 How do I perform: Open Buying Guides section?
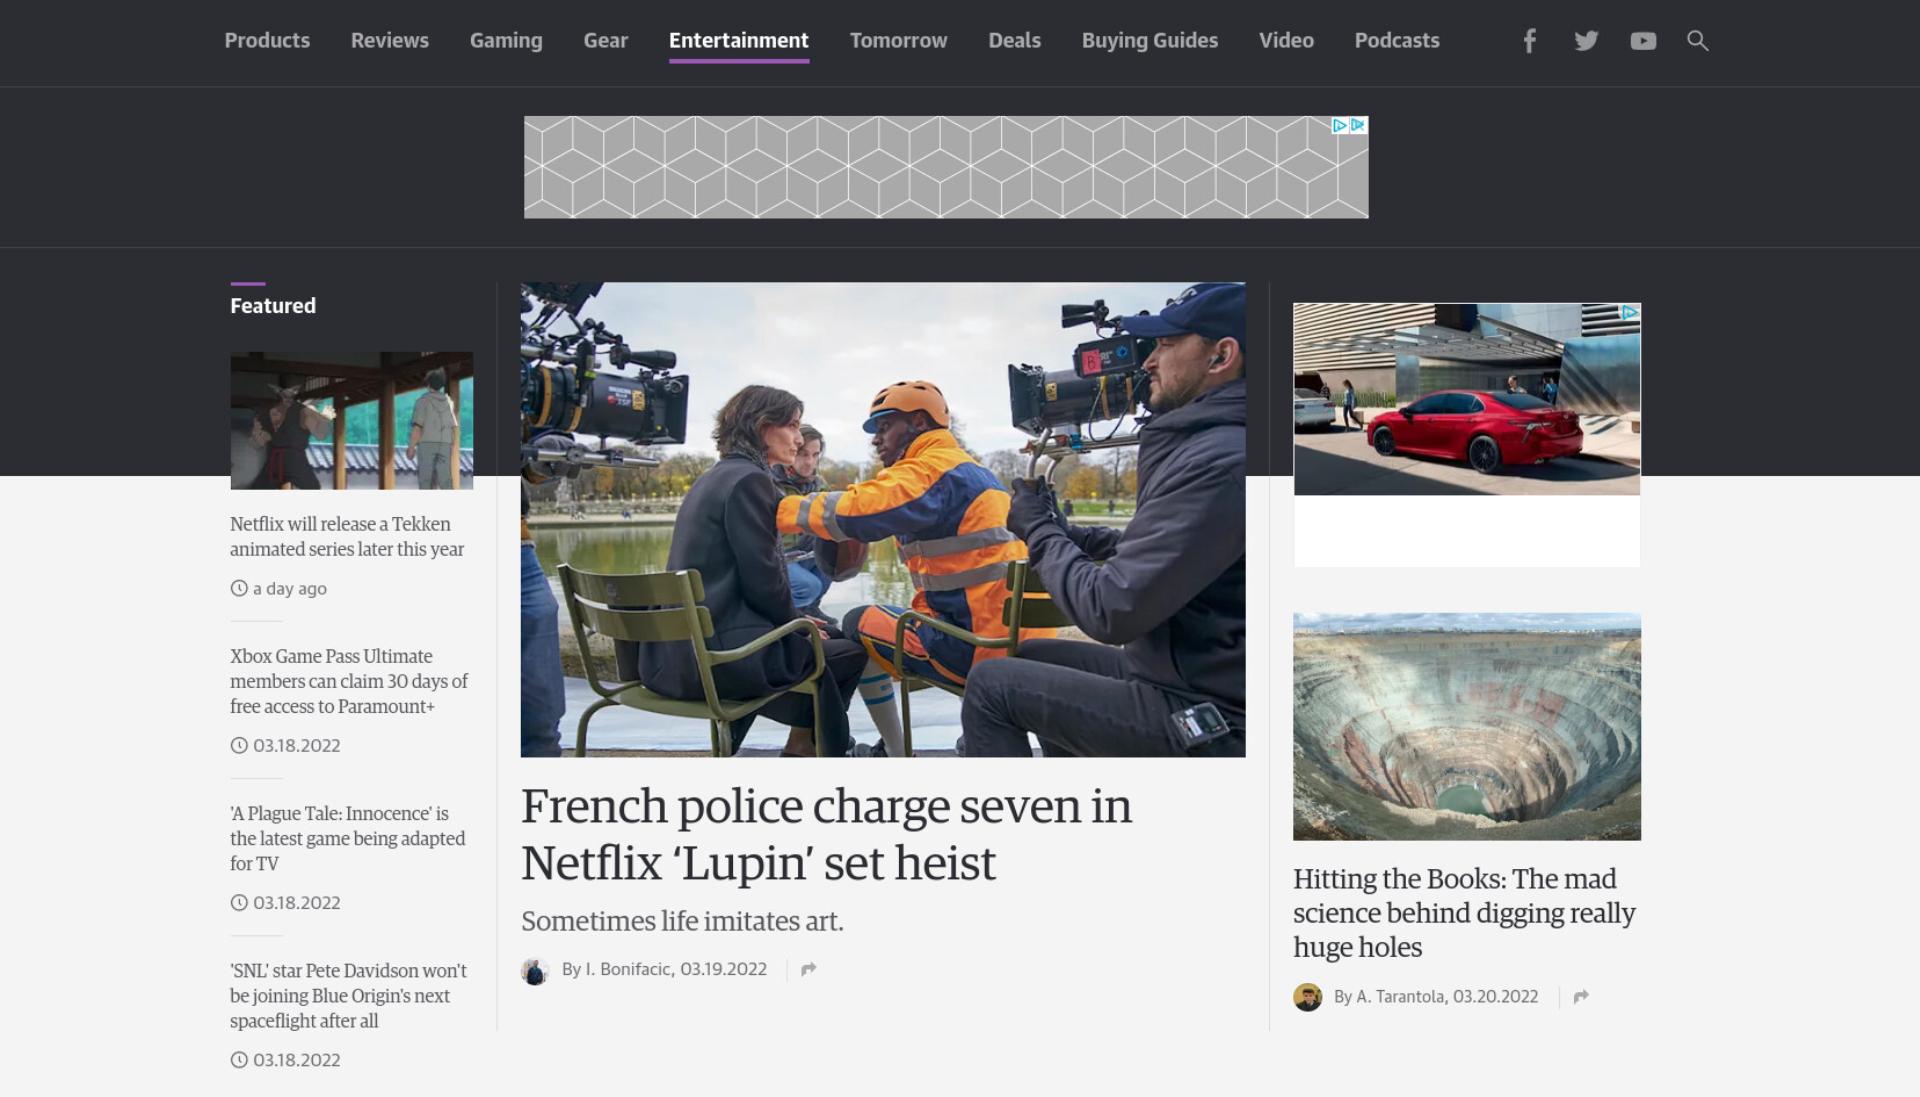(x=1149, y=41)
